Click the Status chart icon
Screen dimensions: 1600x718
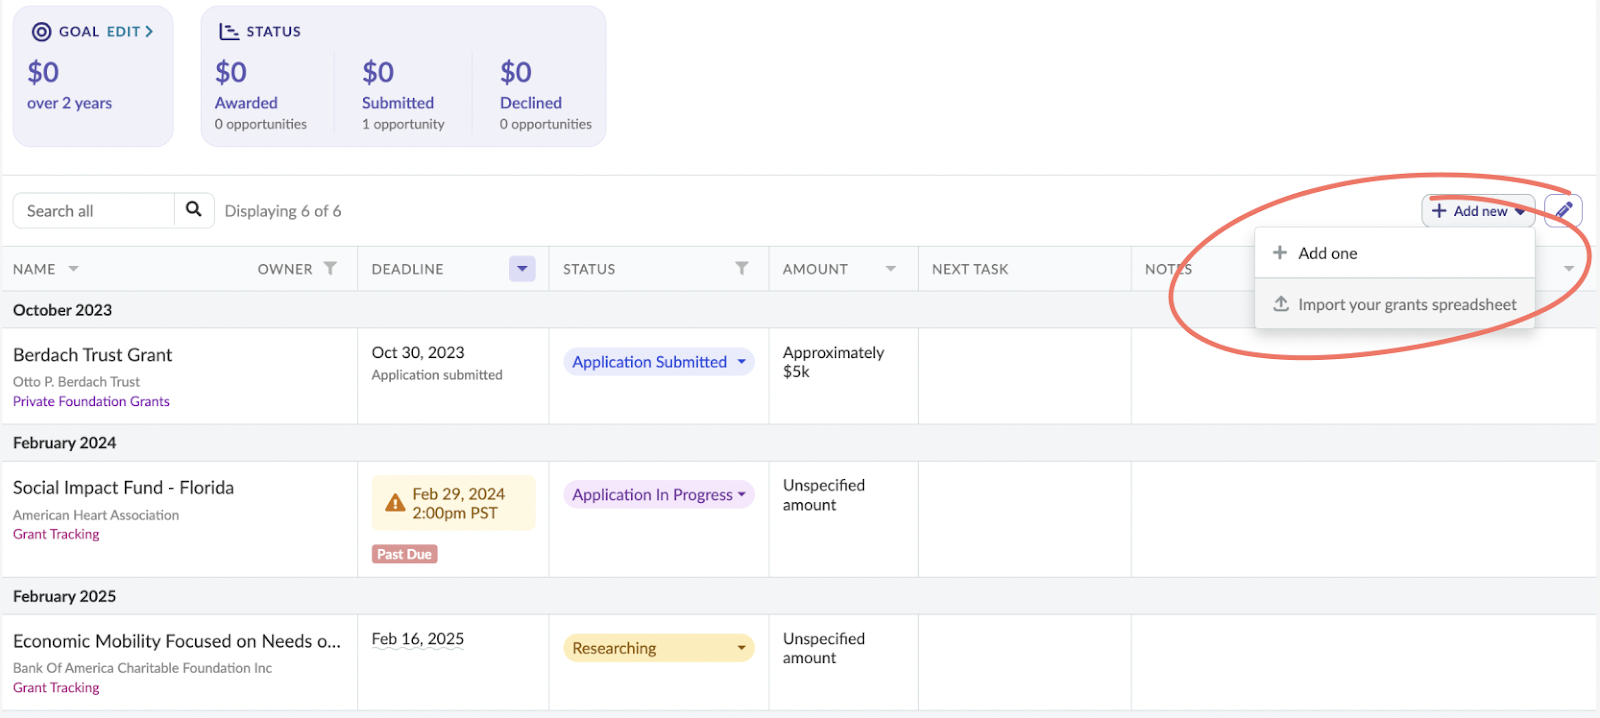[229, 32]
